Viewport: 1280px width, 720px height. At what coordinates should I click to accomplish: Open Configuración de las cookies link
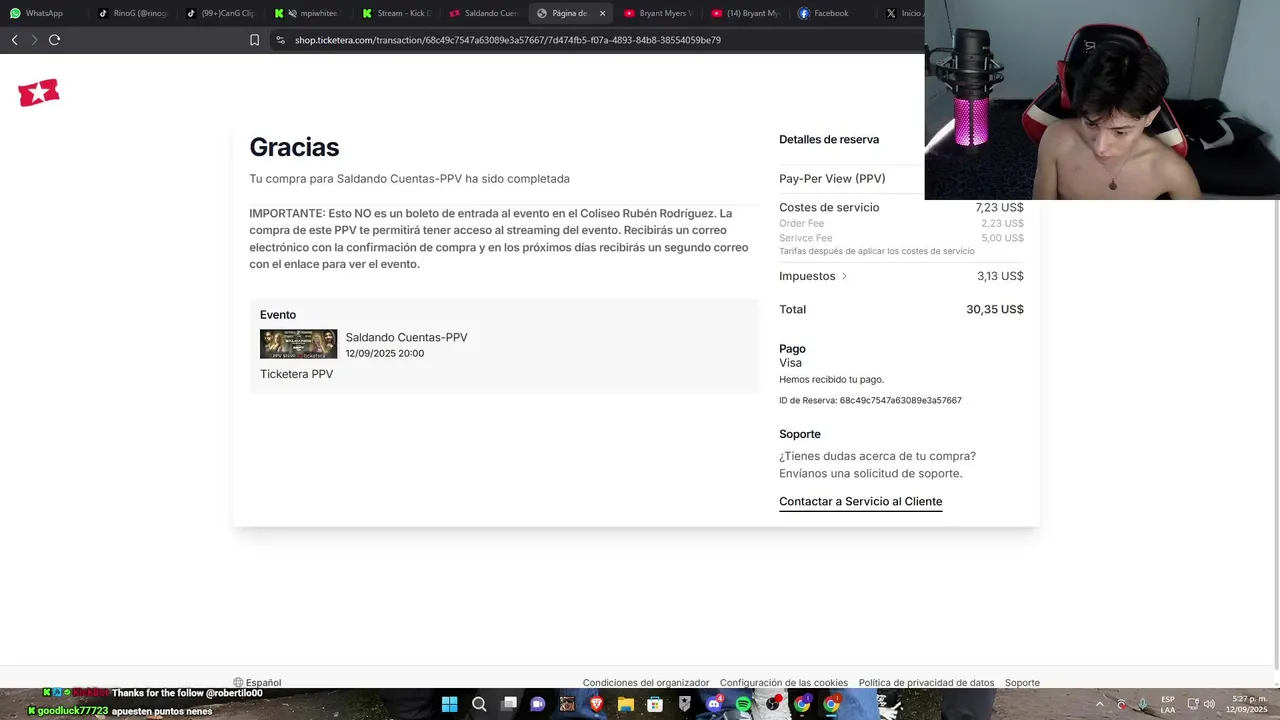[784, 683]
